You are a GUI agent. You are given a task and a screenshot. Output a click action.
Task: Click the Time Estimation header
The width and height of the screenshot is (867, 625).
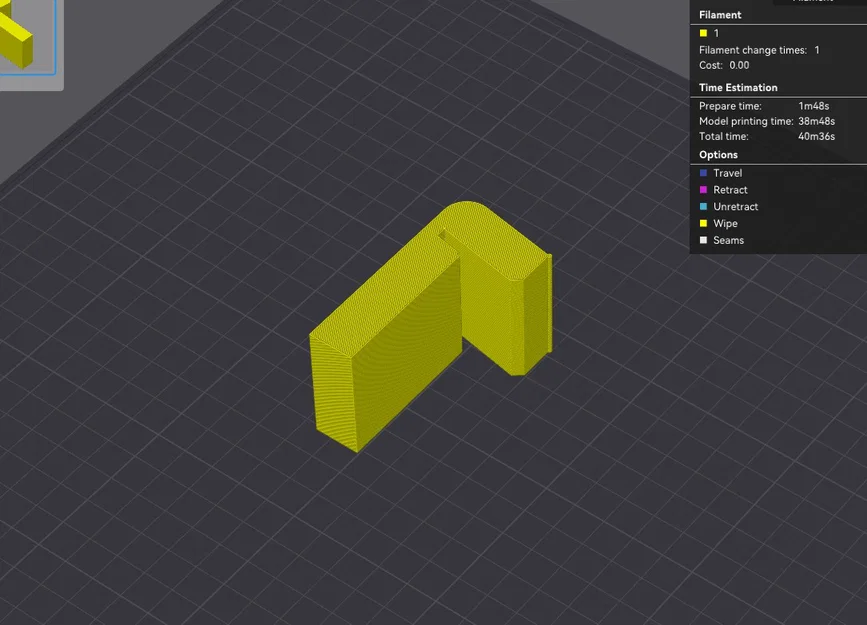click(x=738, y=87)
